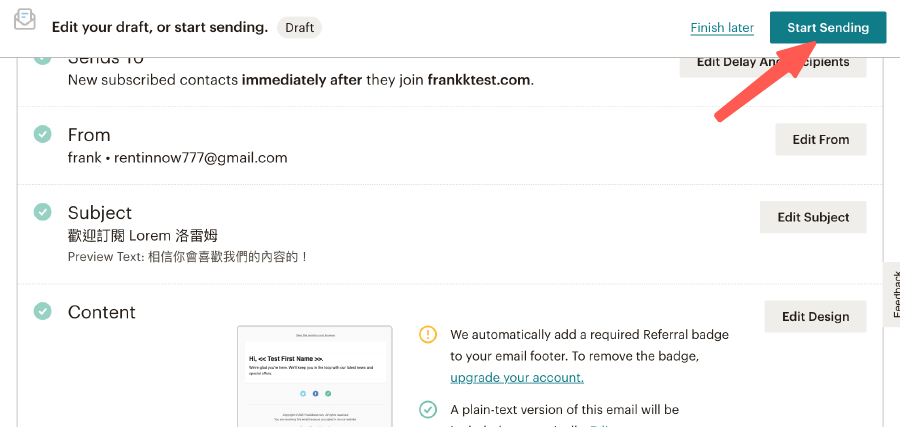Viewport: 900px width, 427px height.
Task: Open the Feedback side tab
Action: click(x=893, y=295)
